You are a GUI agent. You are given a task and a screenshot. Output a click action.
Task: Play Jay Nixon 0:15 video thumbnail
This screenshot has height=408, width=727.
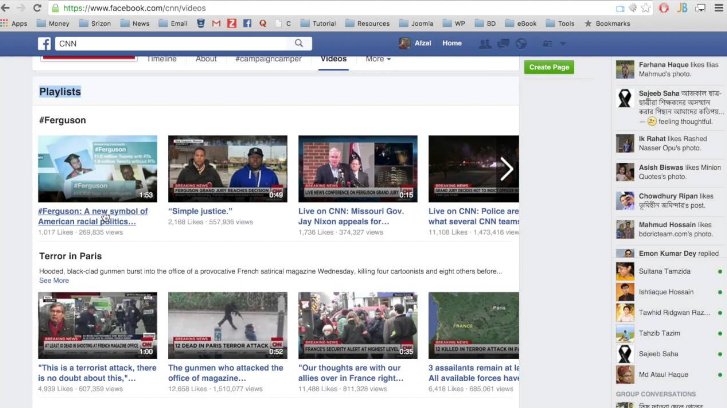pos(358,169)
